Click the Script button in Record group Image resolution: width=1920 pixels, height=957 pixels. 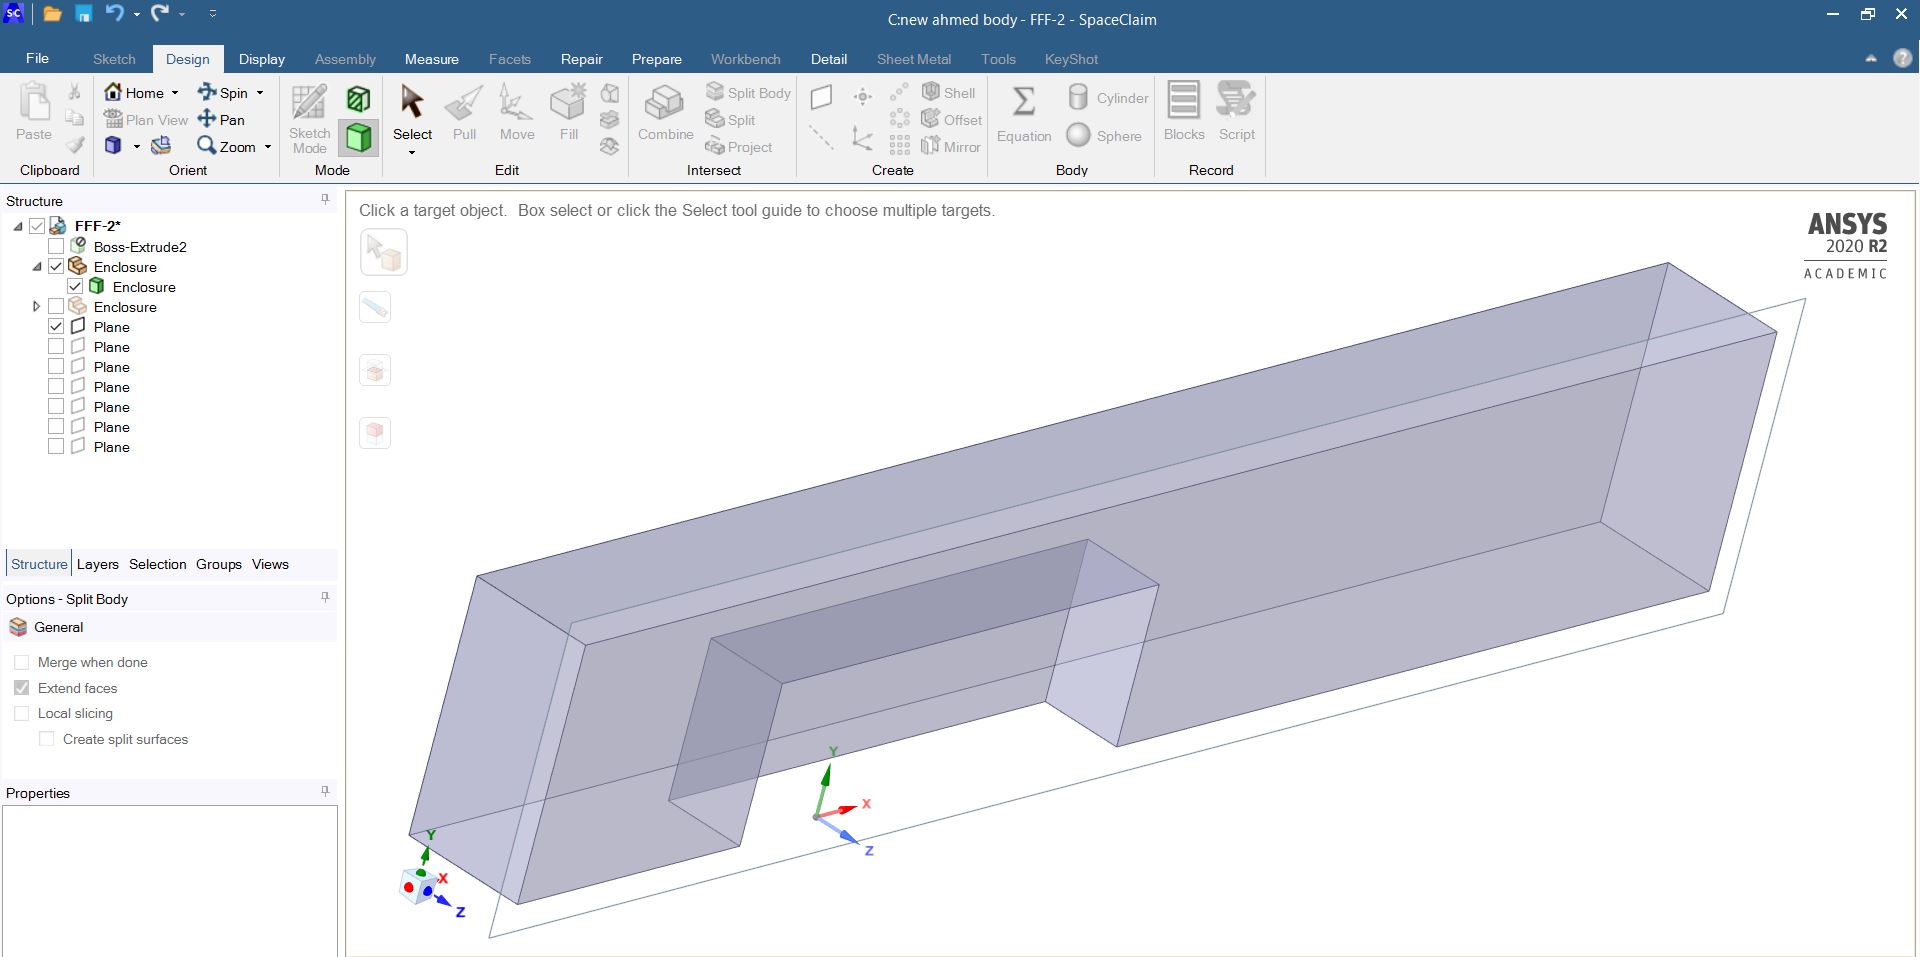pos(1236,113)
